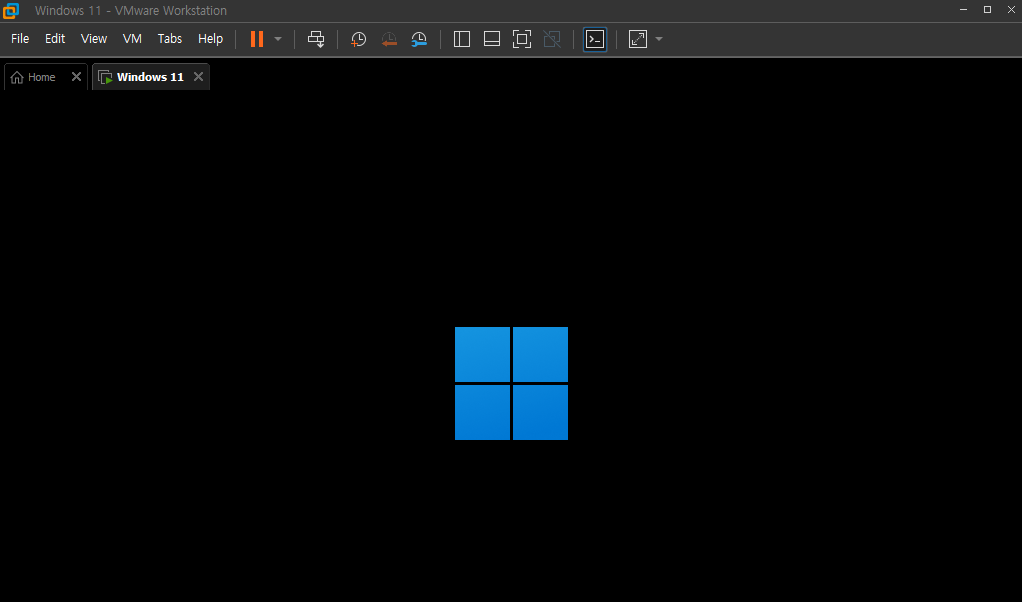Open the File menu

pos(20,39)
